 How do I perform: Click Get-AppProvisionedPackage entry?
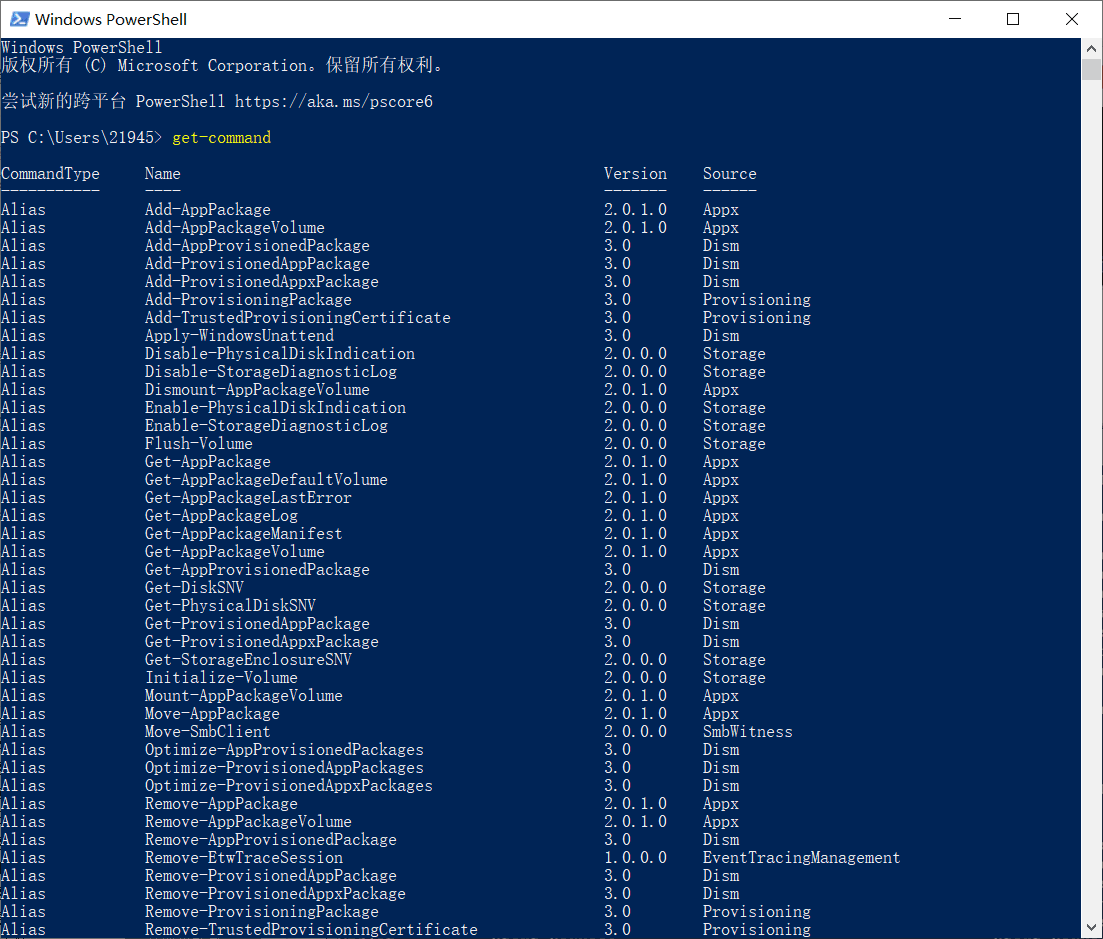pyautogui.click(x=257, y=570)
